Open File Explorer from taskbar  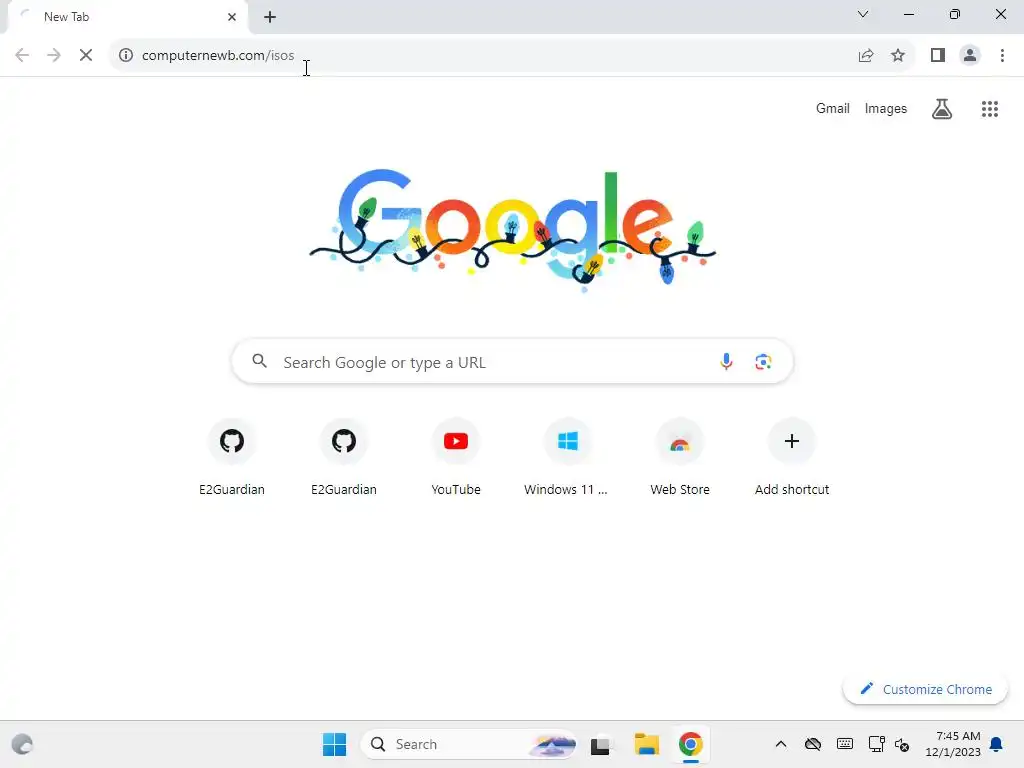(647, 744)
